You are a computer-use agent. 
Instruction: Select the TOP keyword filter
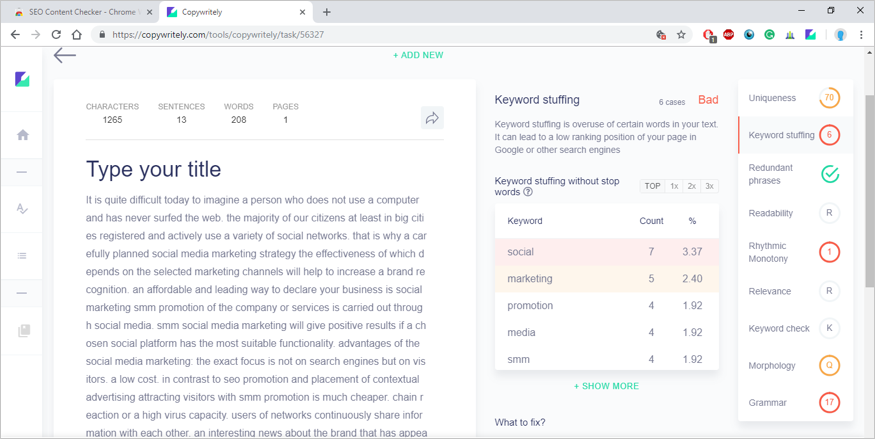652,186
